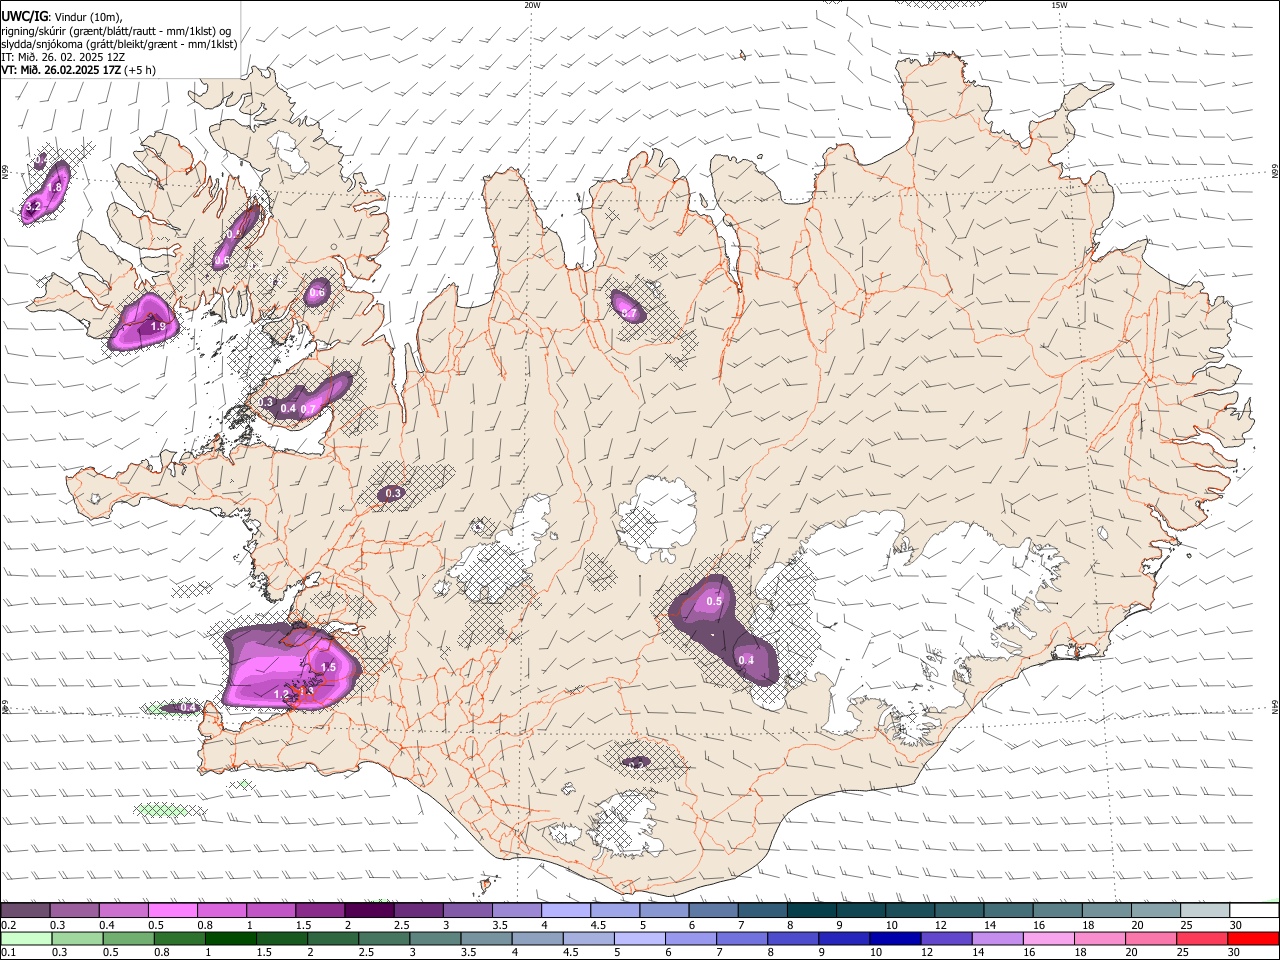The width and height of the screenshot is (1280, 960).
Task: Pick the grey-purple swatch starting at 0.2
Action: pyautogui.click(x=26, y=910)
